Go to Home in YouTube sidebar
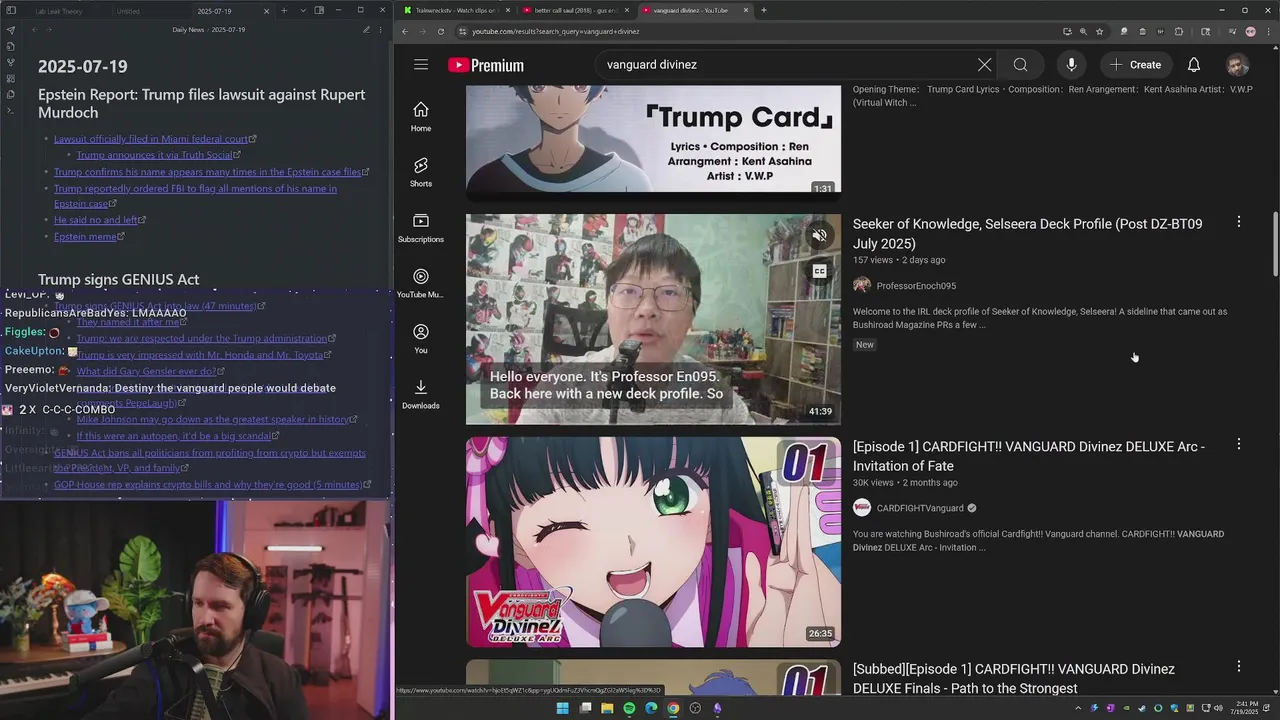 [421, 117]
